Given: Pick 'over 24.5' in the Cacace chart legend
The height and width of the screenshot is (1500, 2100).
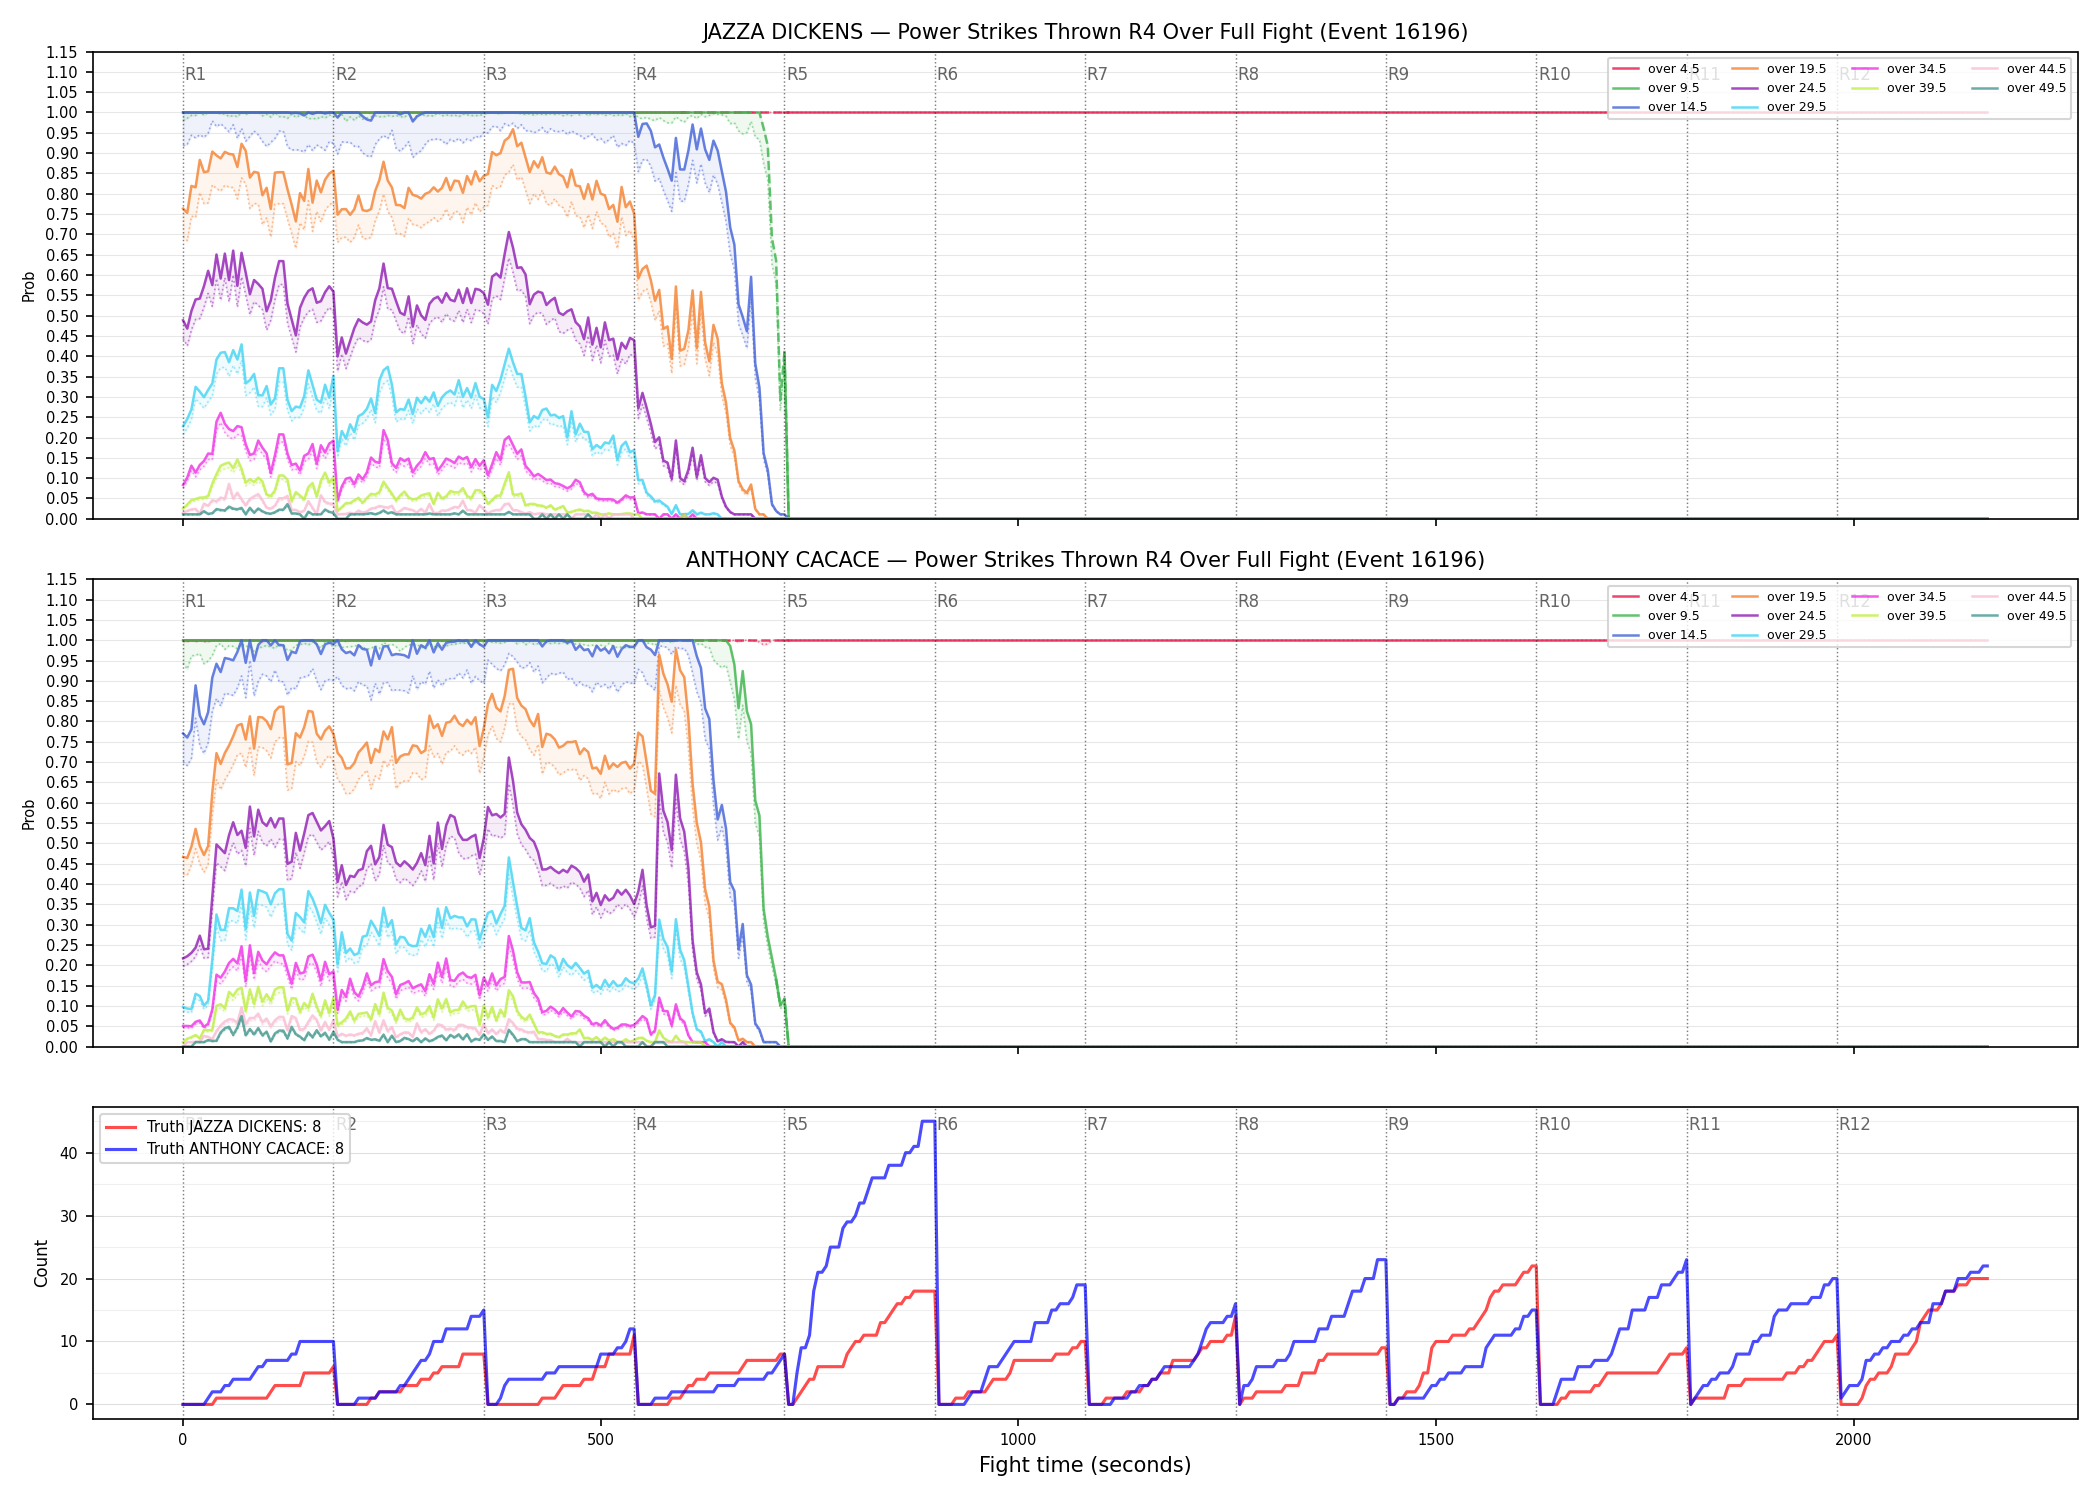Looking at the screenshot, I should click(x=1779, y=616).
